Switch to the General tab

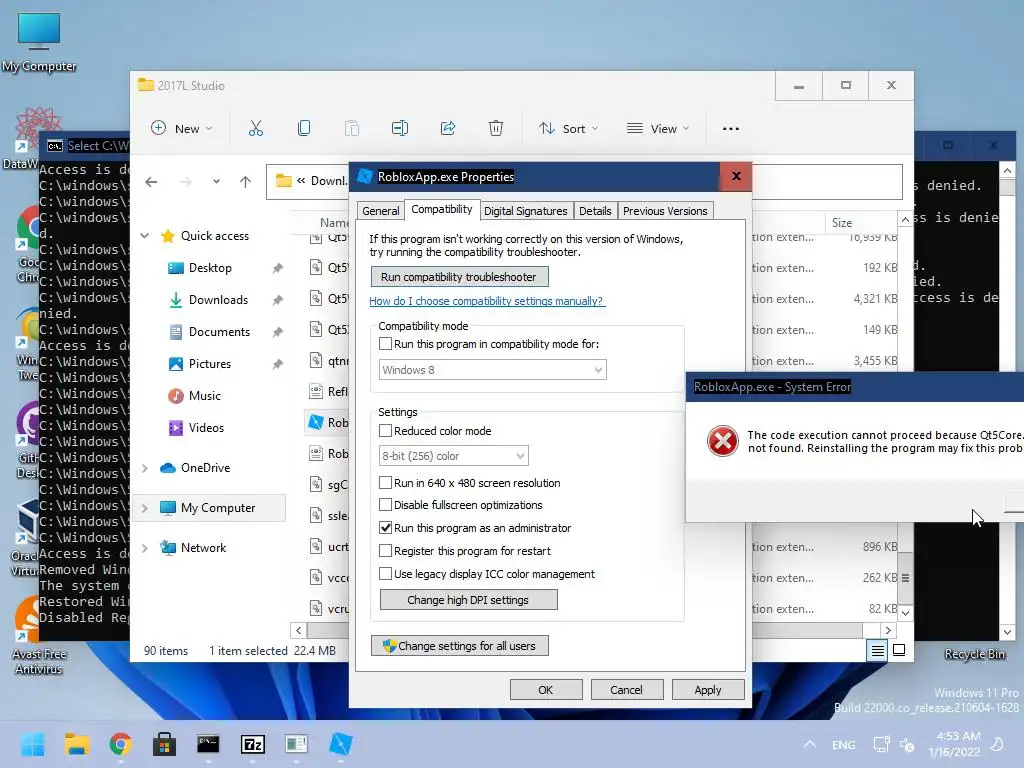click(381, 211)
